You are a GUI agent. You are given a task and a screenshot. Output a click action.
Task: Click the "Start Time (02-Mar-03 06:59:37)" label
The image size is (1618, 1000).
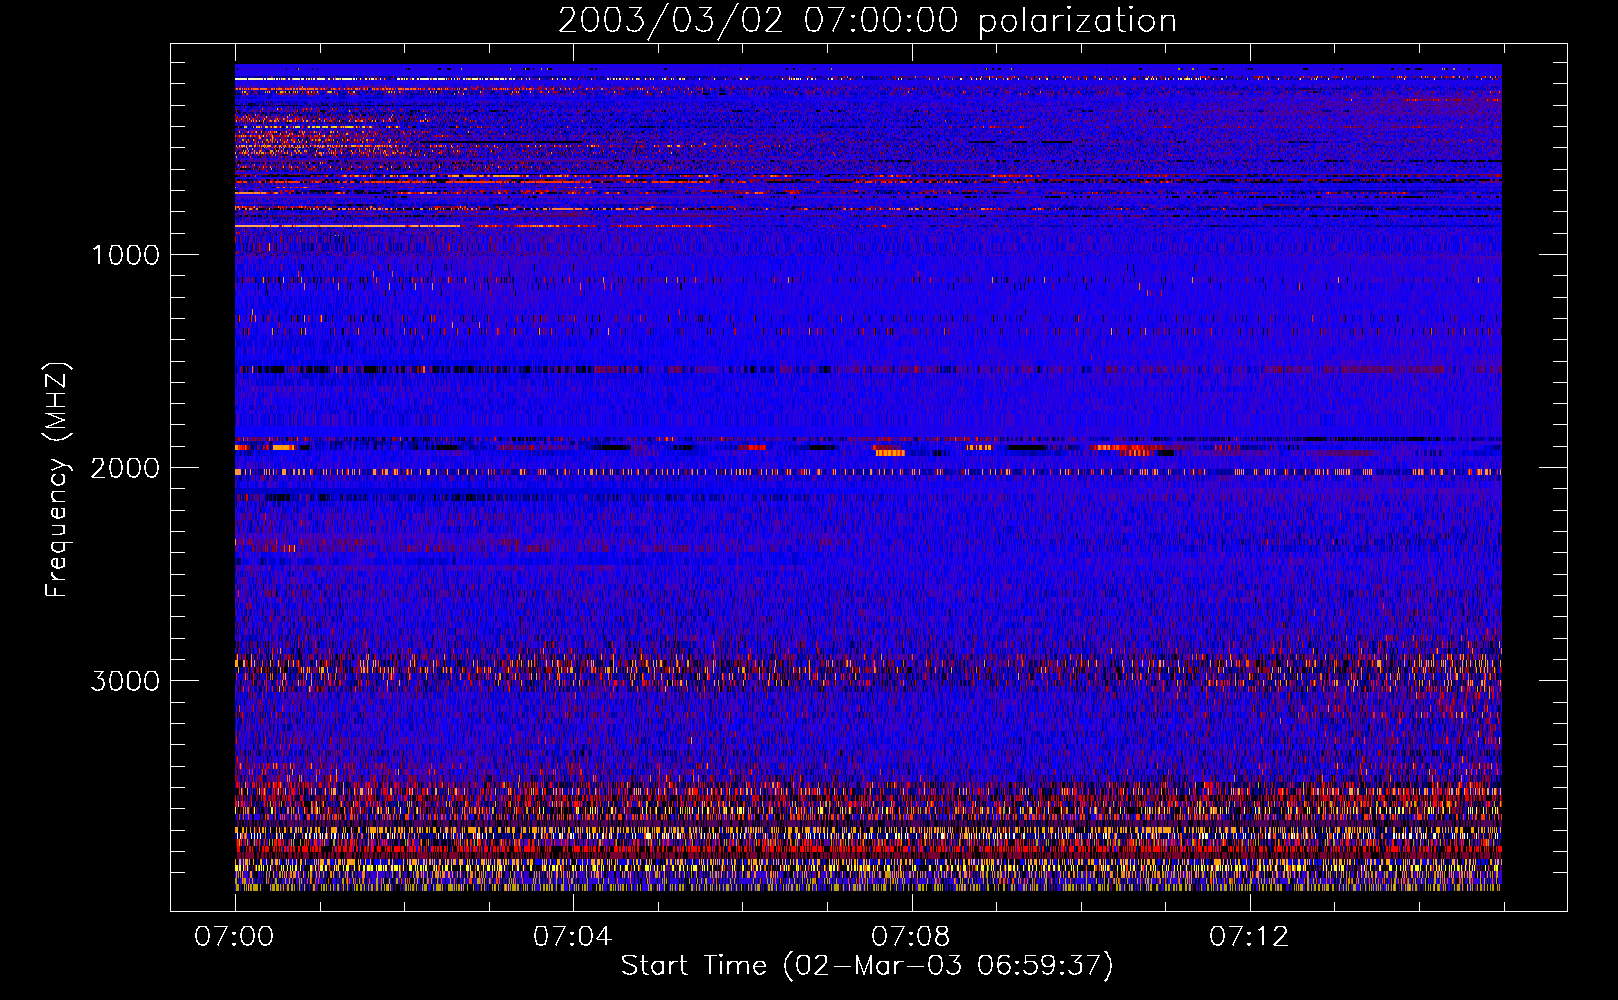867,966
